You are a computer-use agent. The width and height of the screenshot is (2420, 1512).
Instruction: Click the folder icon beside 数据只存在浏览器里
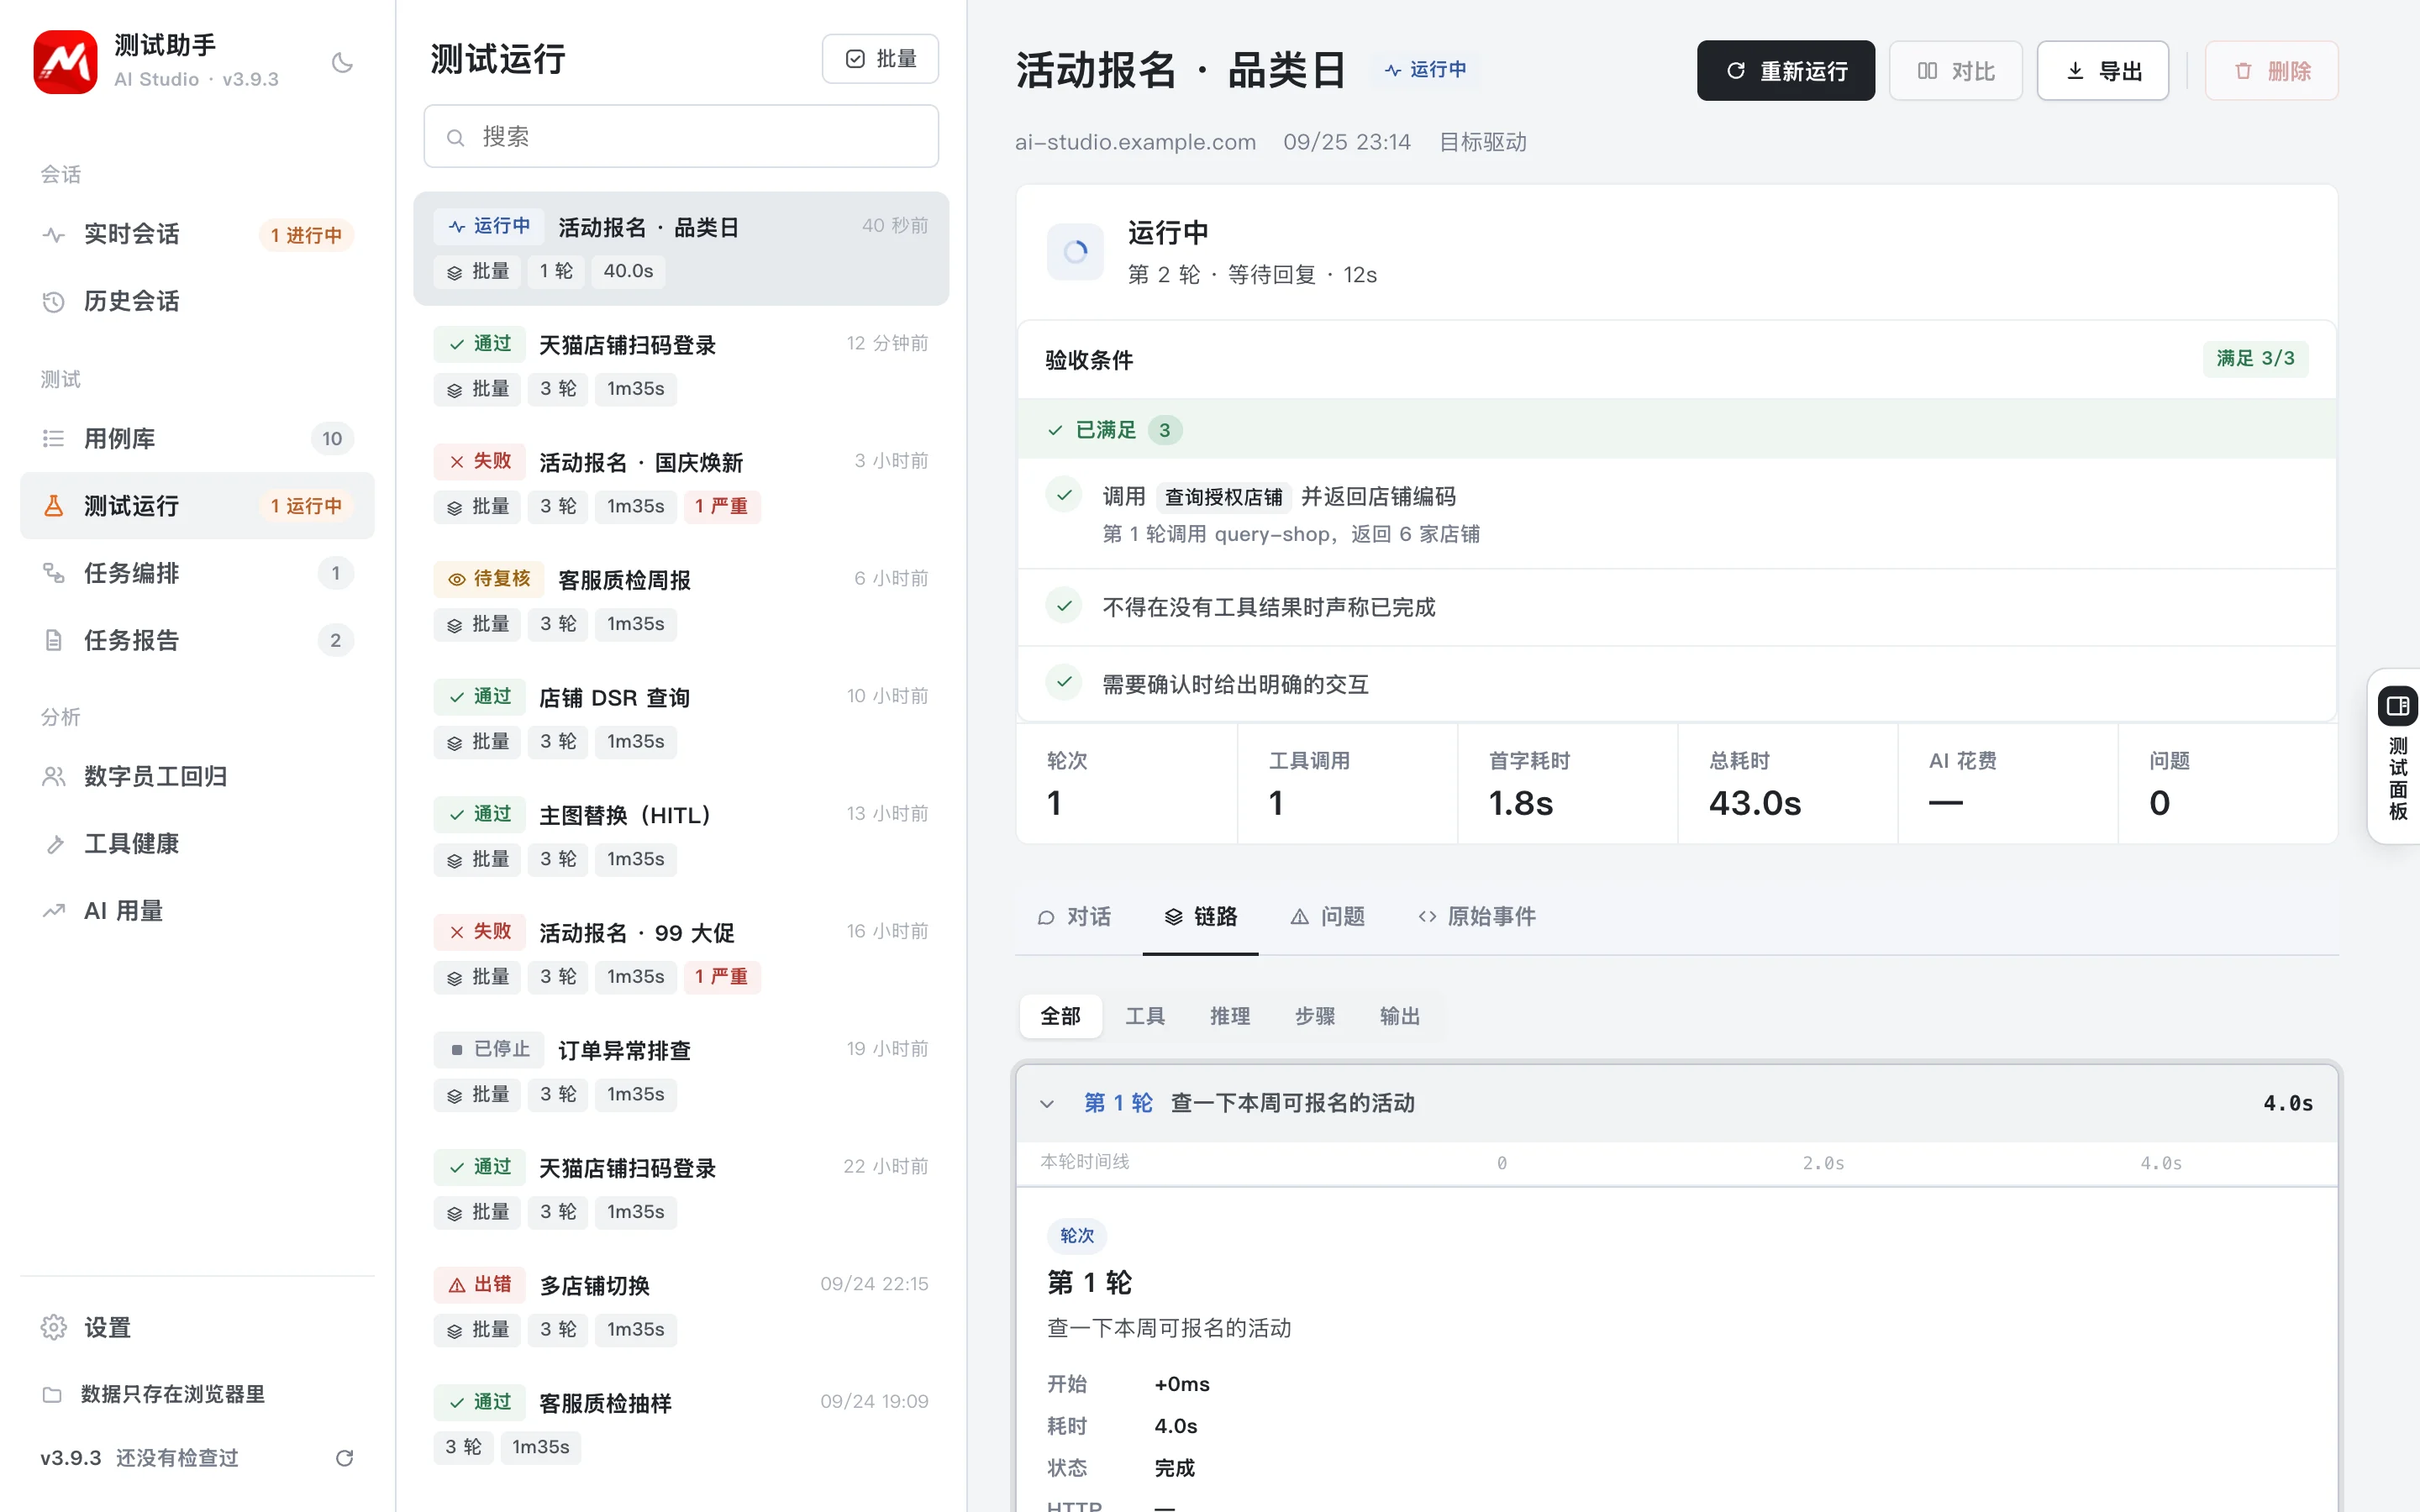[52, 1394]
